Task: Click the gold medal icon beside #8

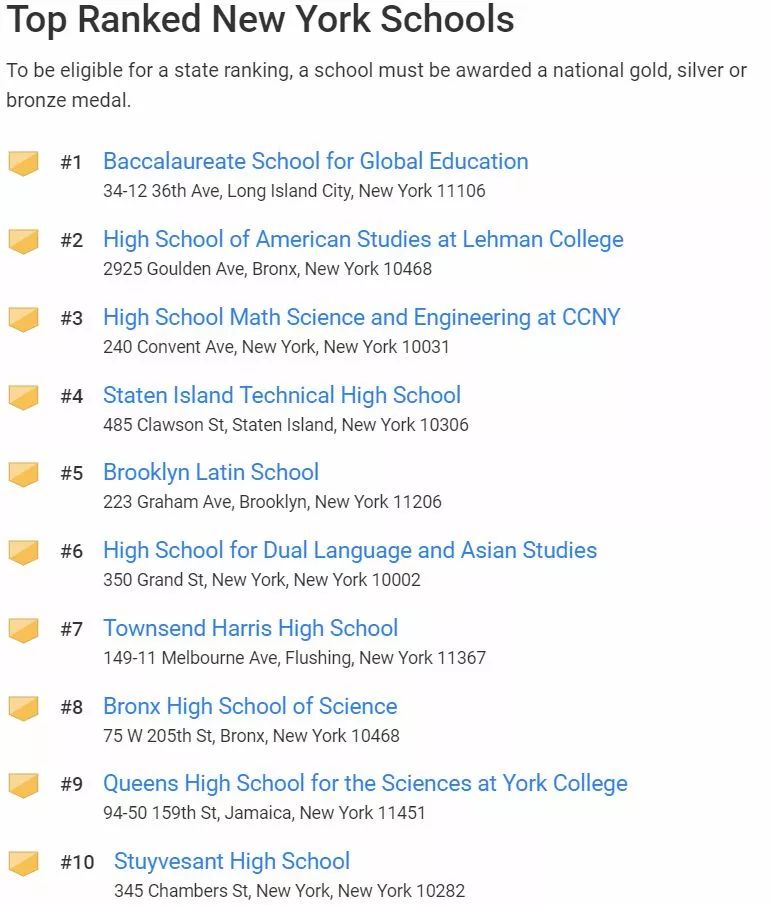Action: 24,708
